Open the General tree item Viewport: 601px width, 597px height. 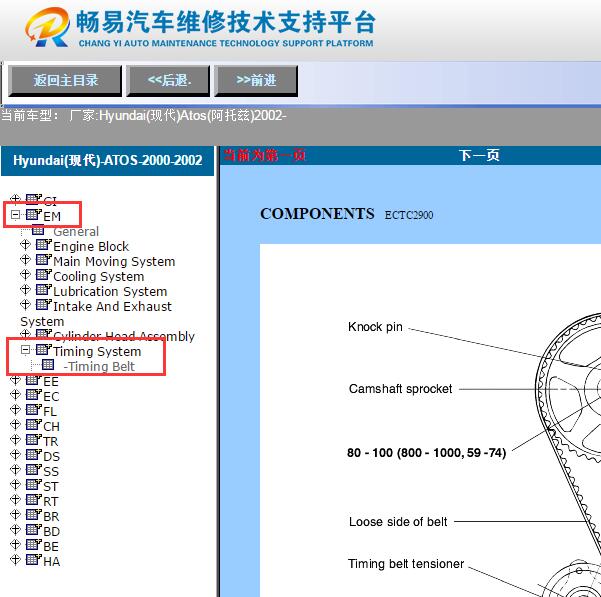tap(76, 231)
